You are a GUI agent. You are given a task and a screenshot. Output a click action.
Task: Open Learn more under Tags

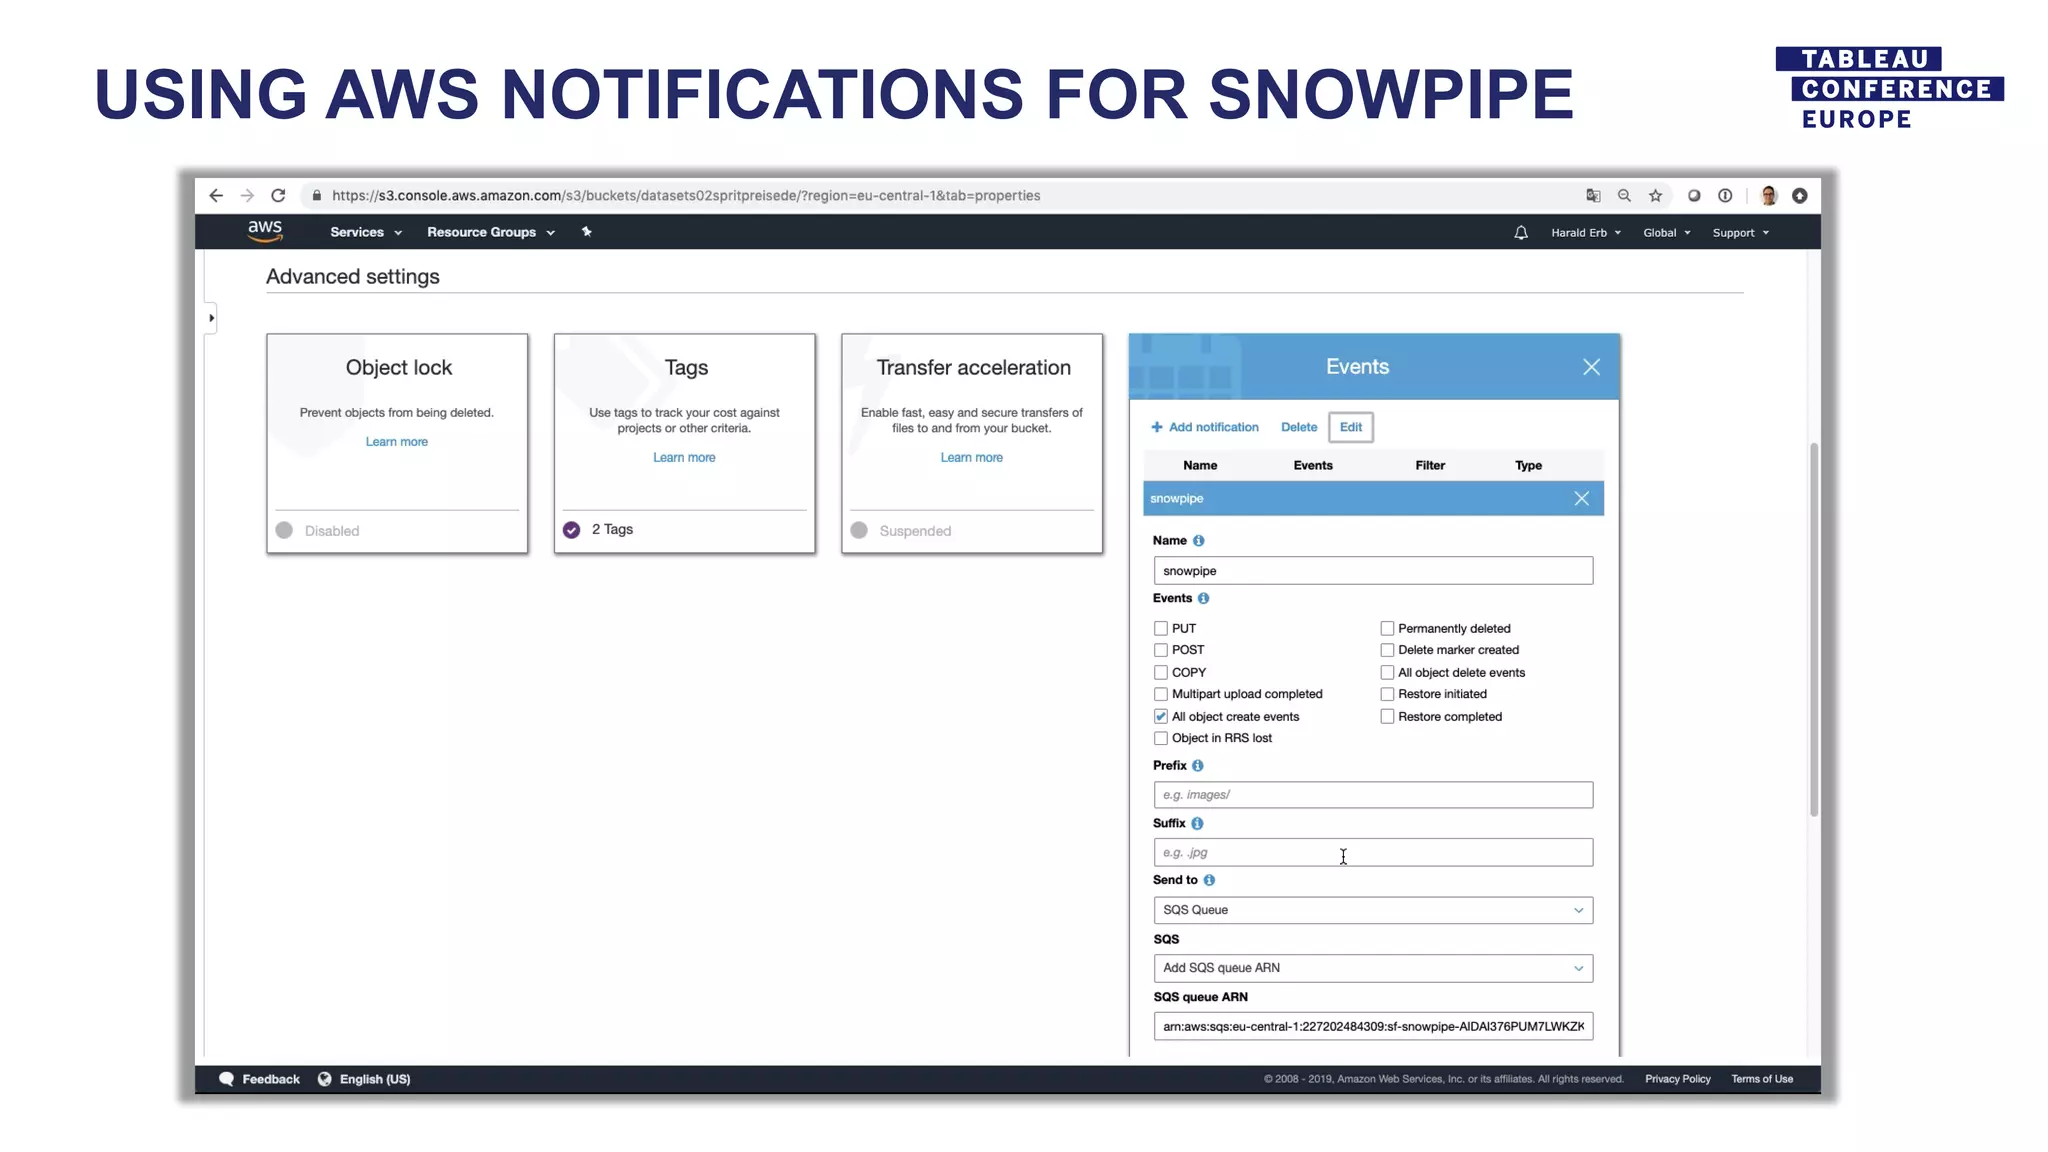[x=684, y=458]
